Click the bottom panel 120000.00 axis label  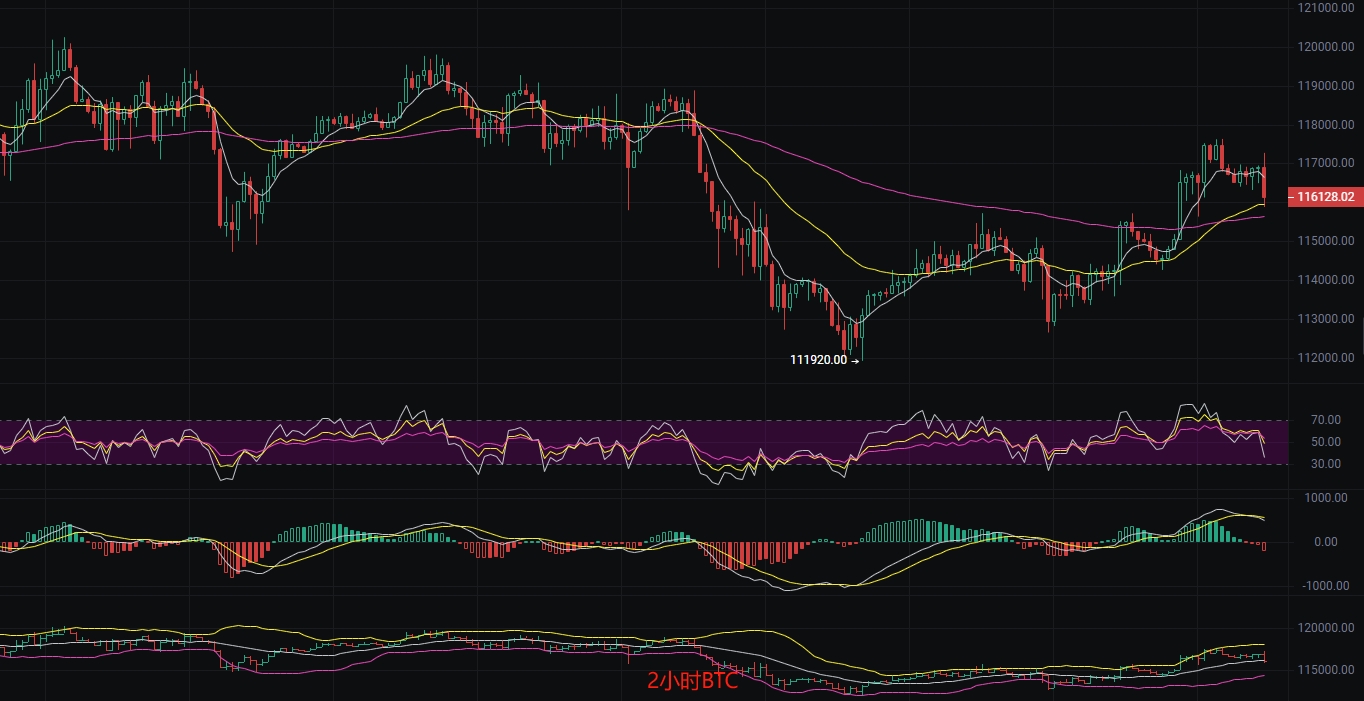click(x=1325, y=628)
